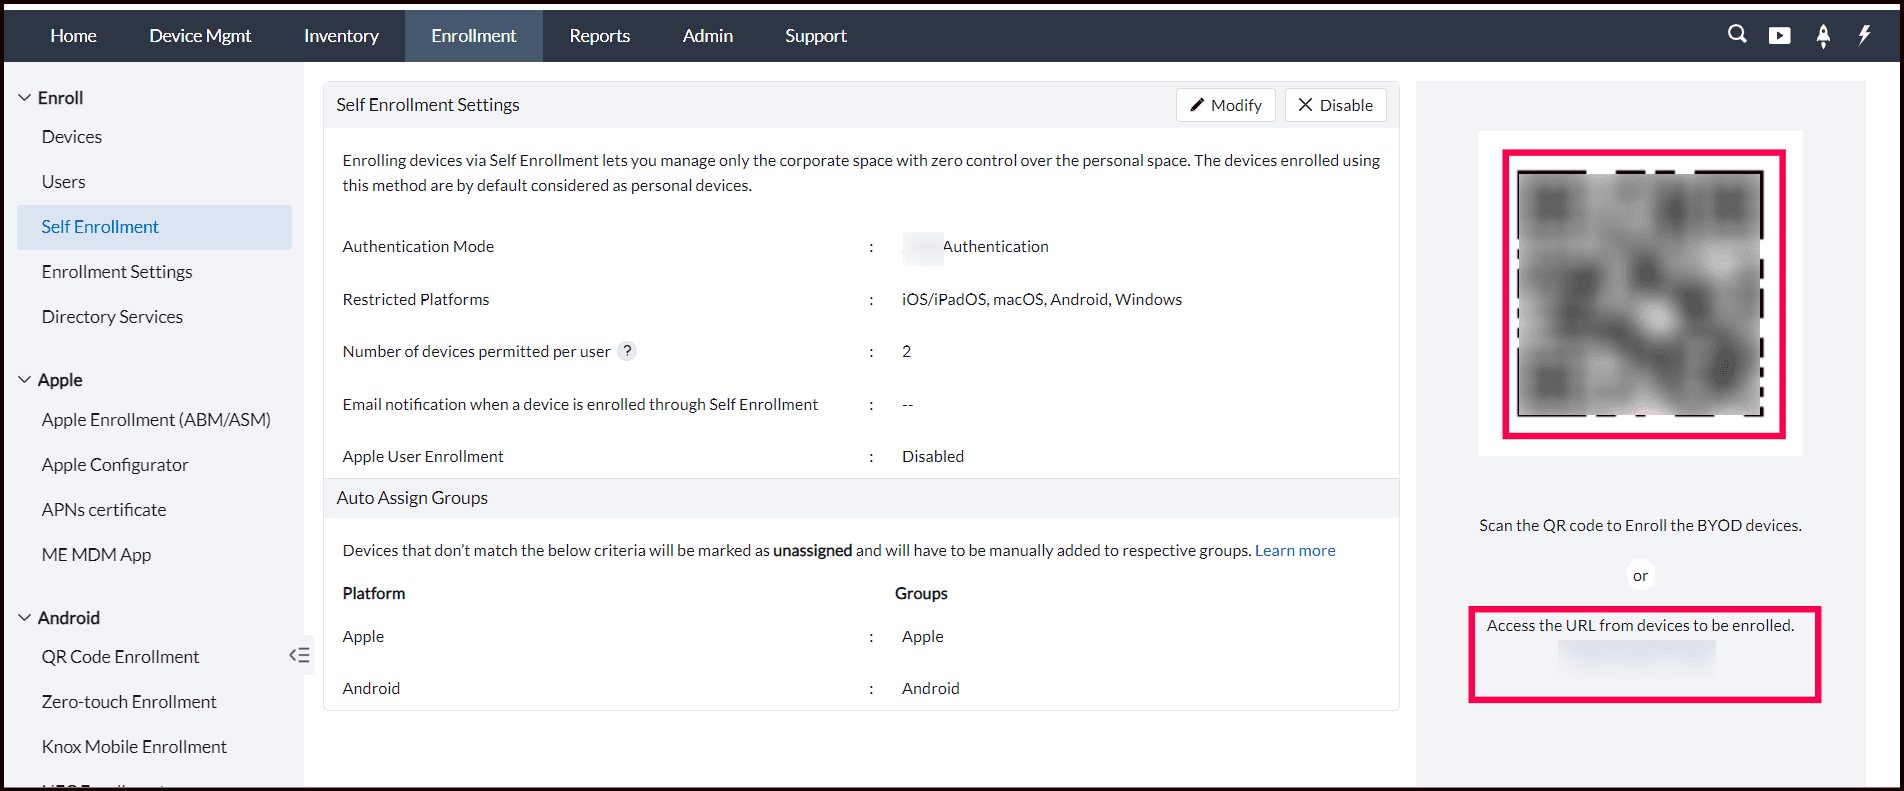Go to APNs certificate page
Viewport: 1904px width, 791px height.
(104, 510)
